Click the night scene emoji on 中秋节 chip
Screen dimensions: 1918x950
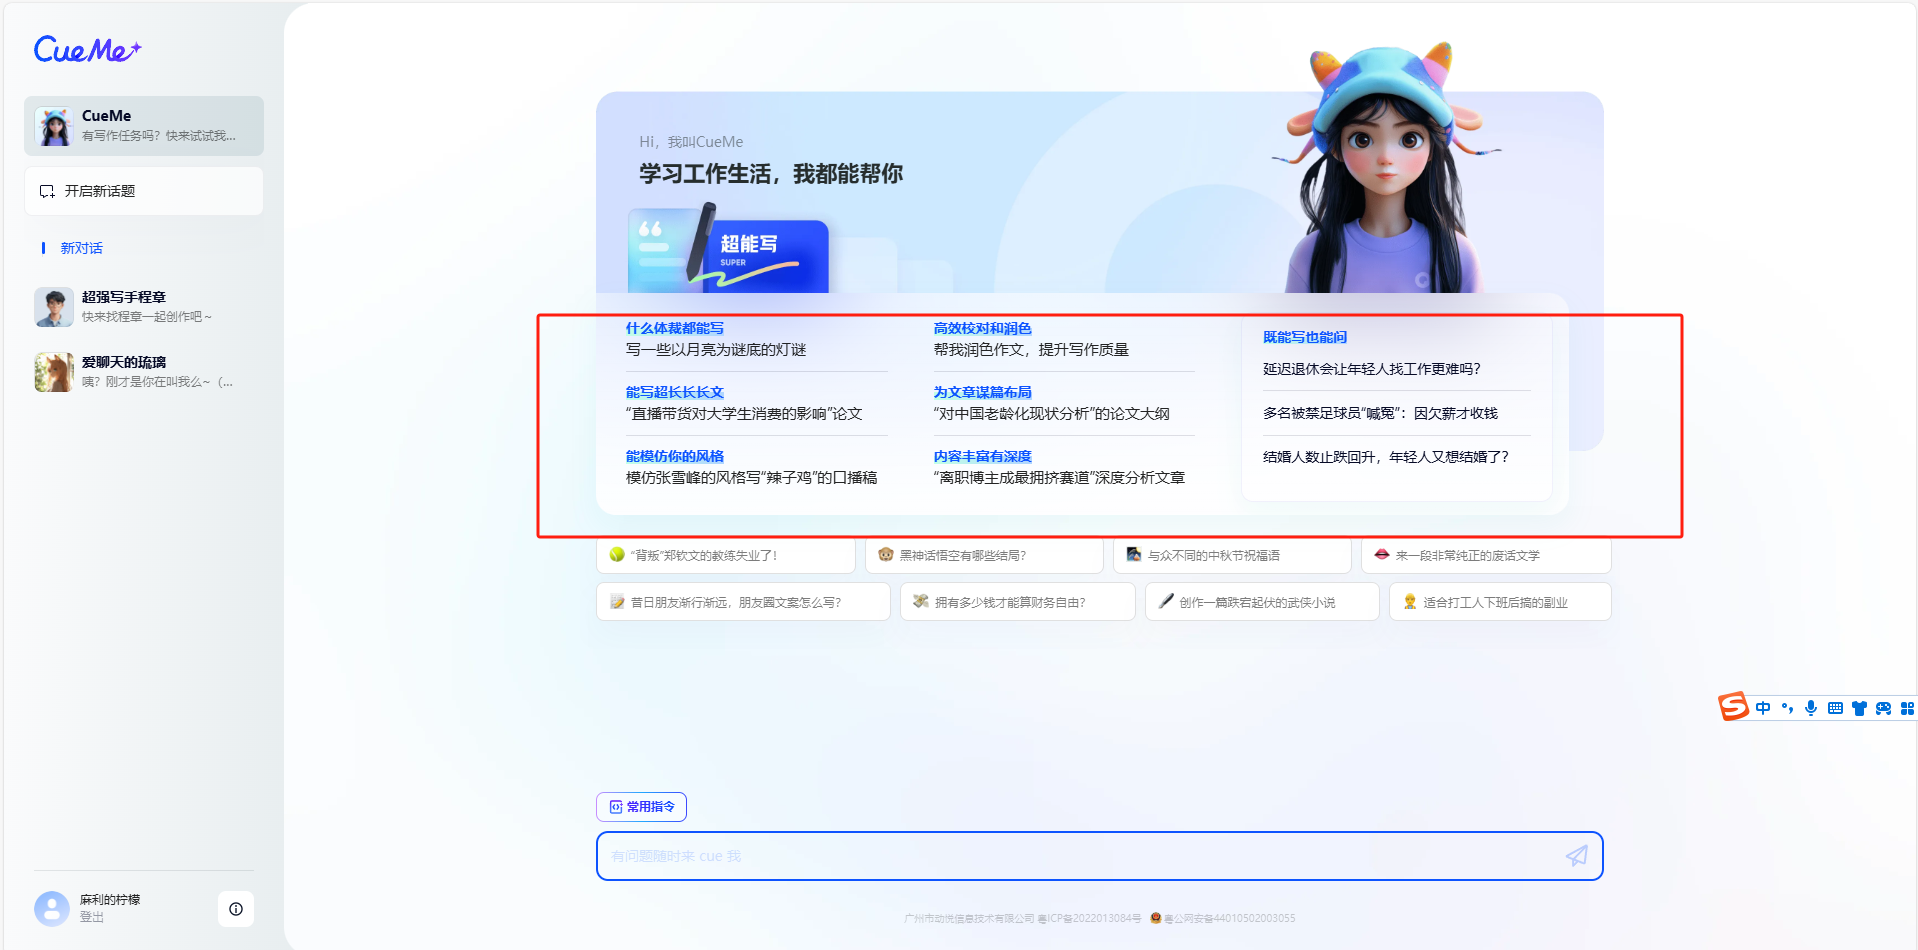tap(1134, 554)
